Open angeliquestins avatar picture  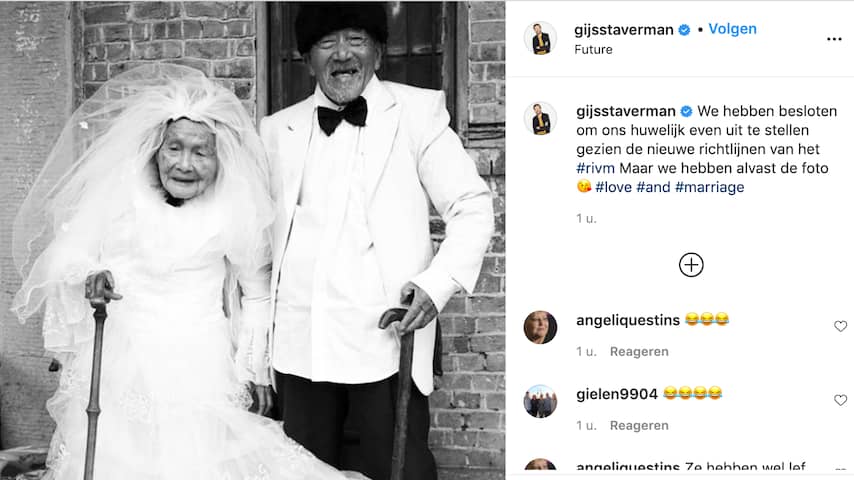coord(540,327)
